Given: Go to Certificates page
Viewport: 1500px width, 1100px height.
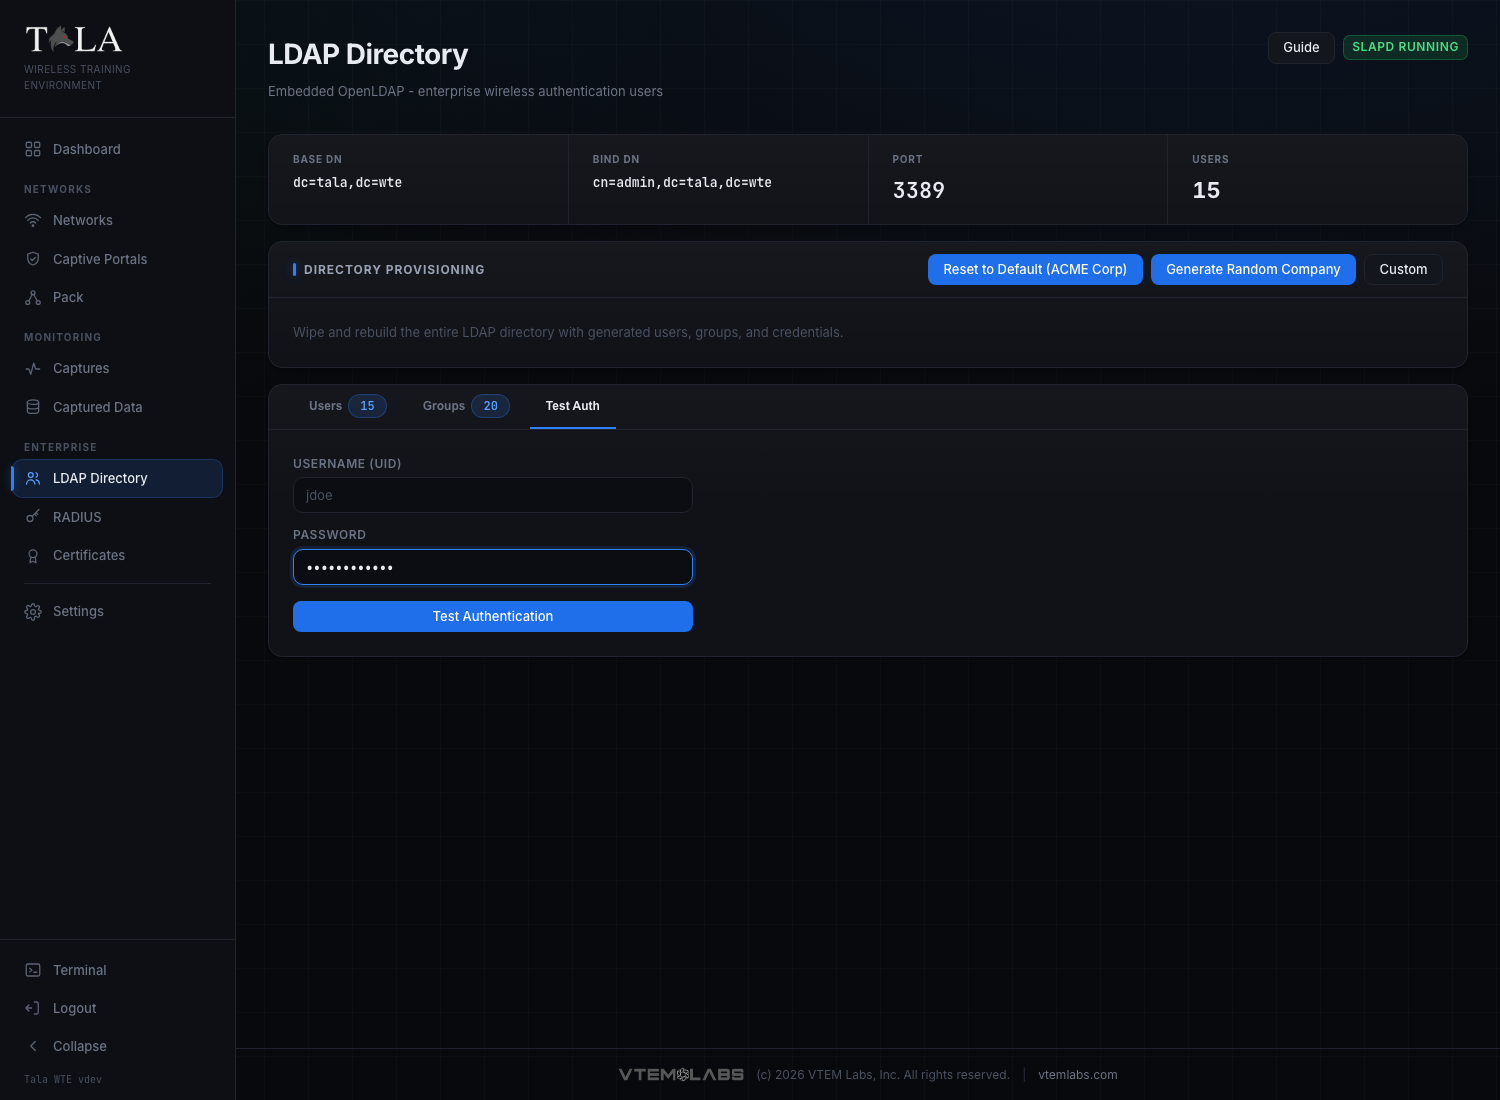Looking at the screenshot, I should (117, 555).
